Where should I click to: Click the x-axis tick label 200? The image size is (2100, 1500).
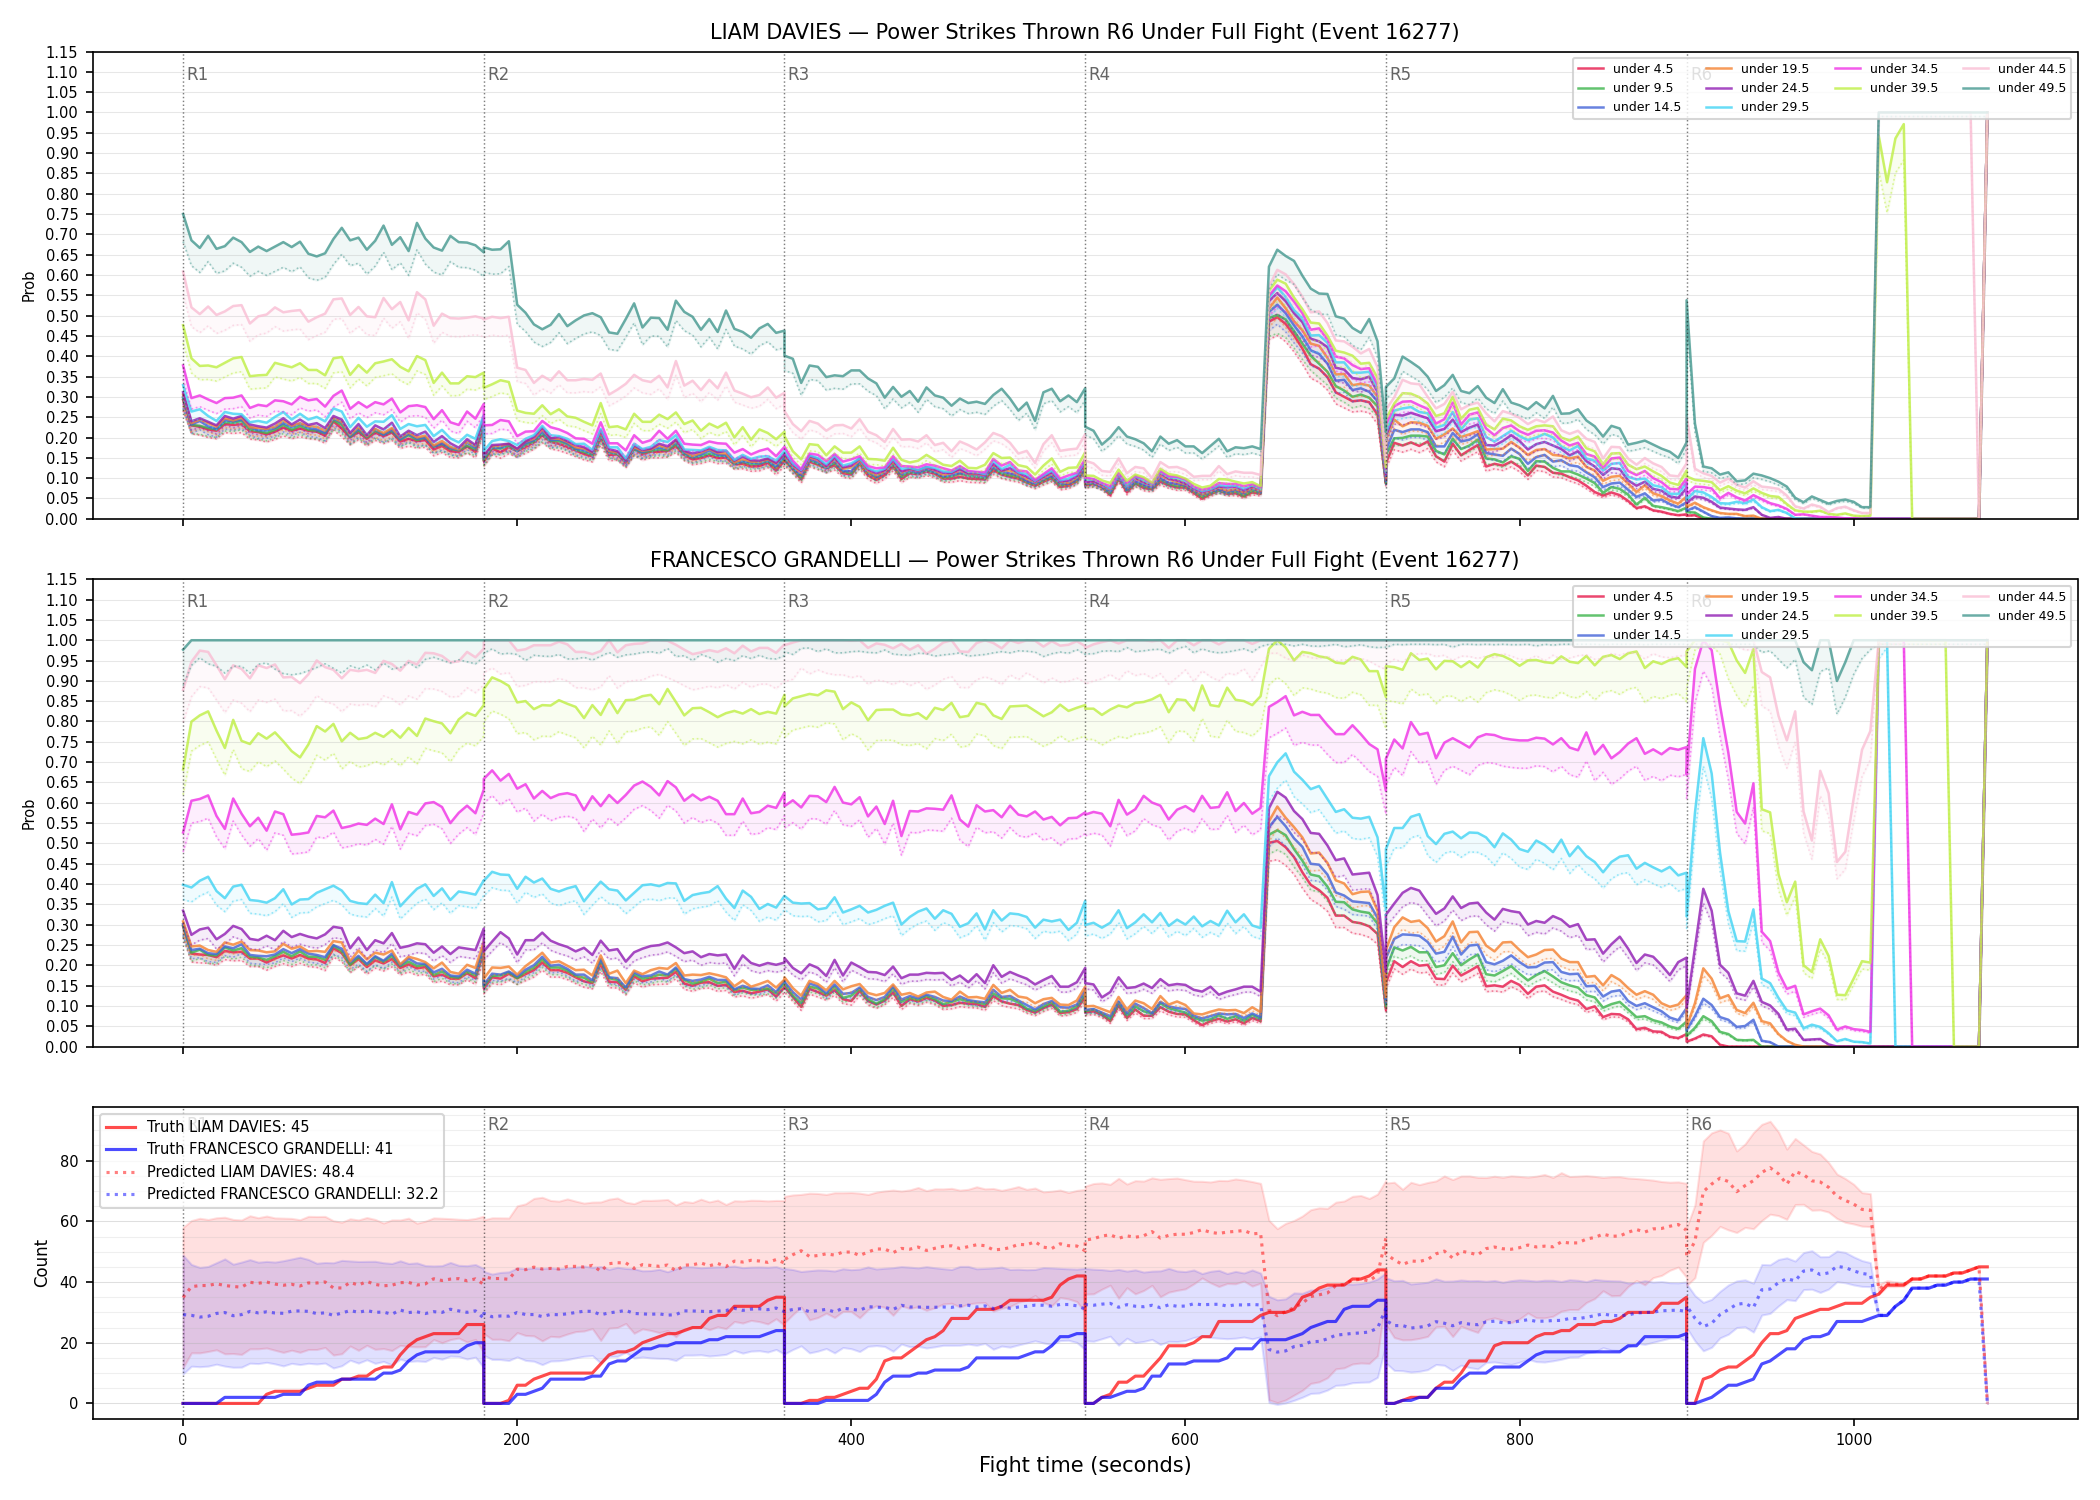coord(516,1440)
